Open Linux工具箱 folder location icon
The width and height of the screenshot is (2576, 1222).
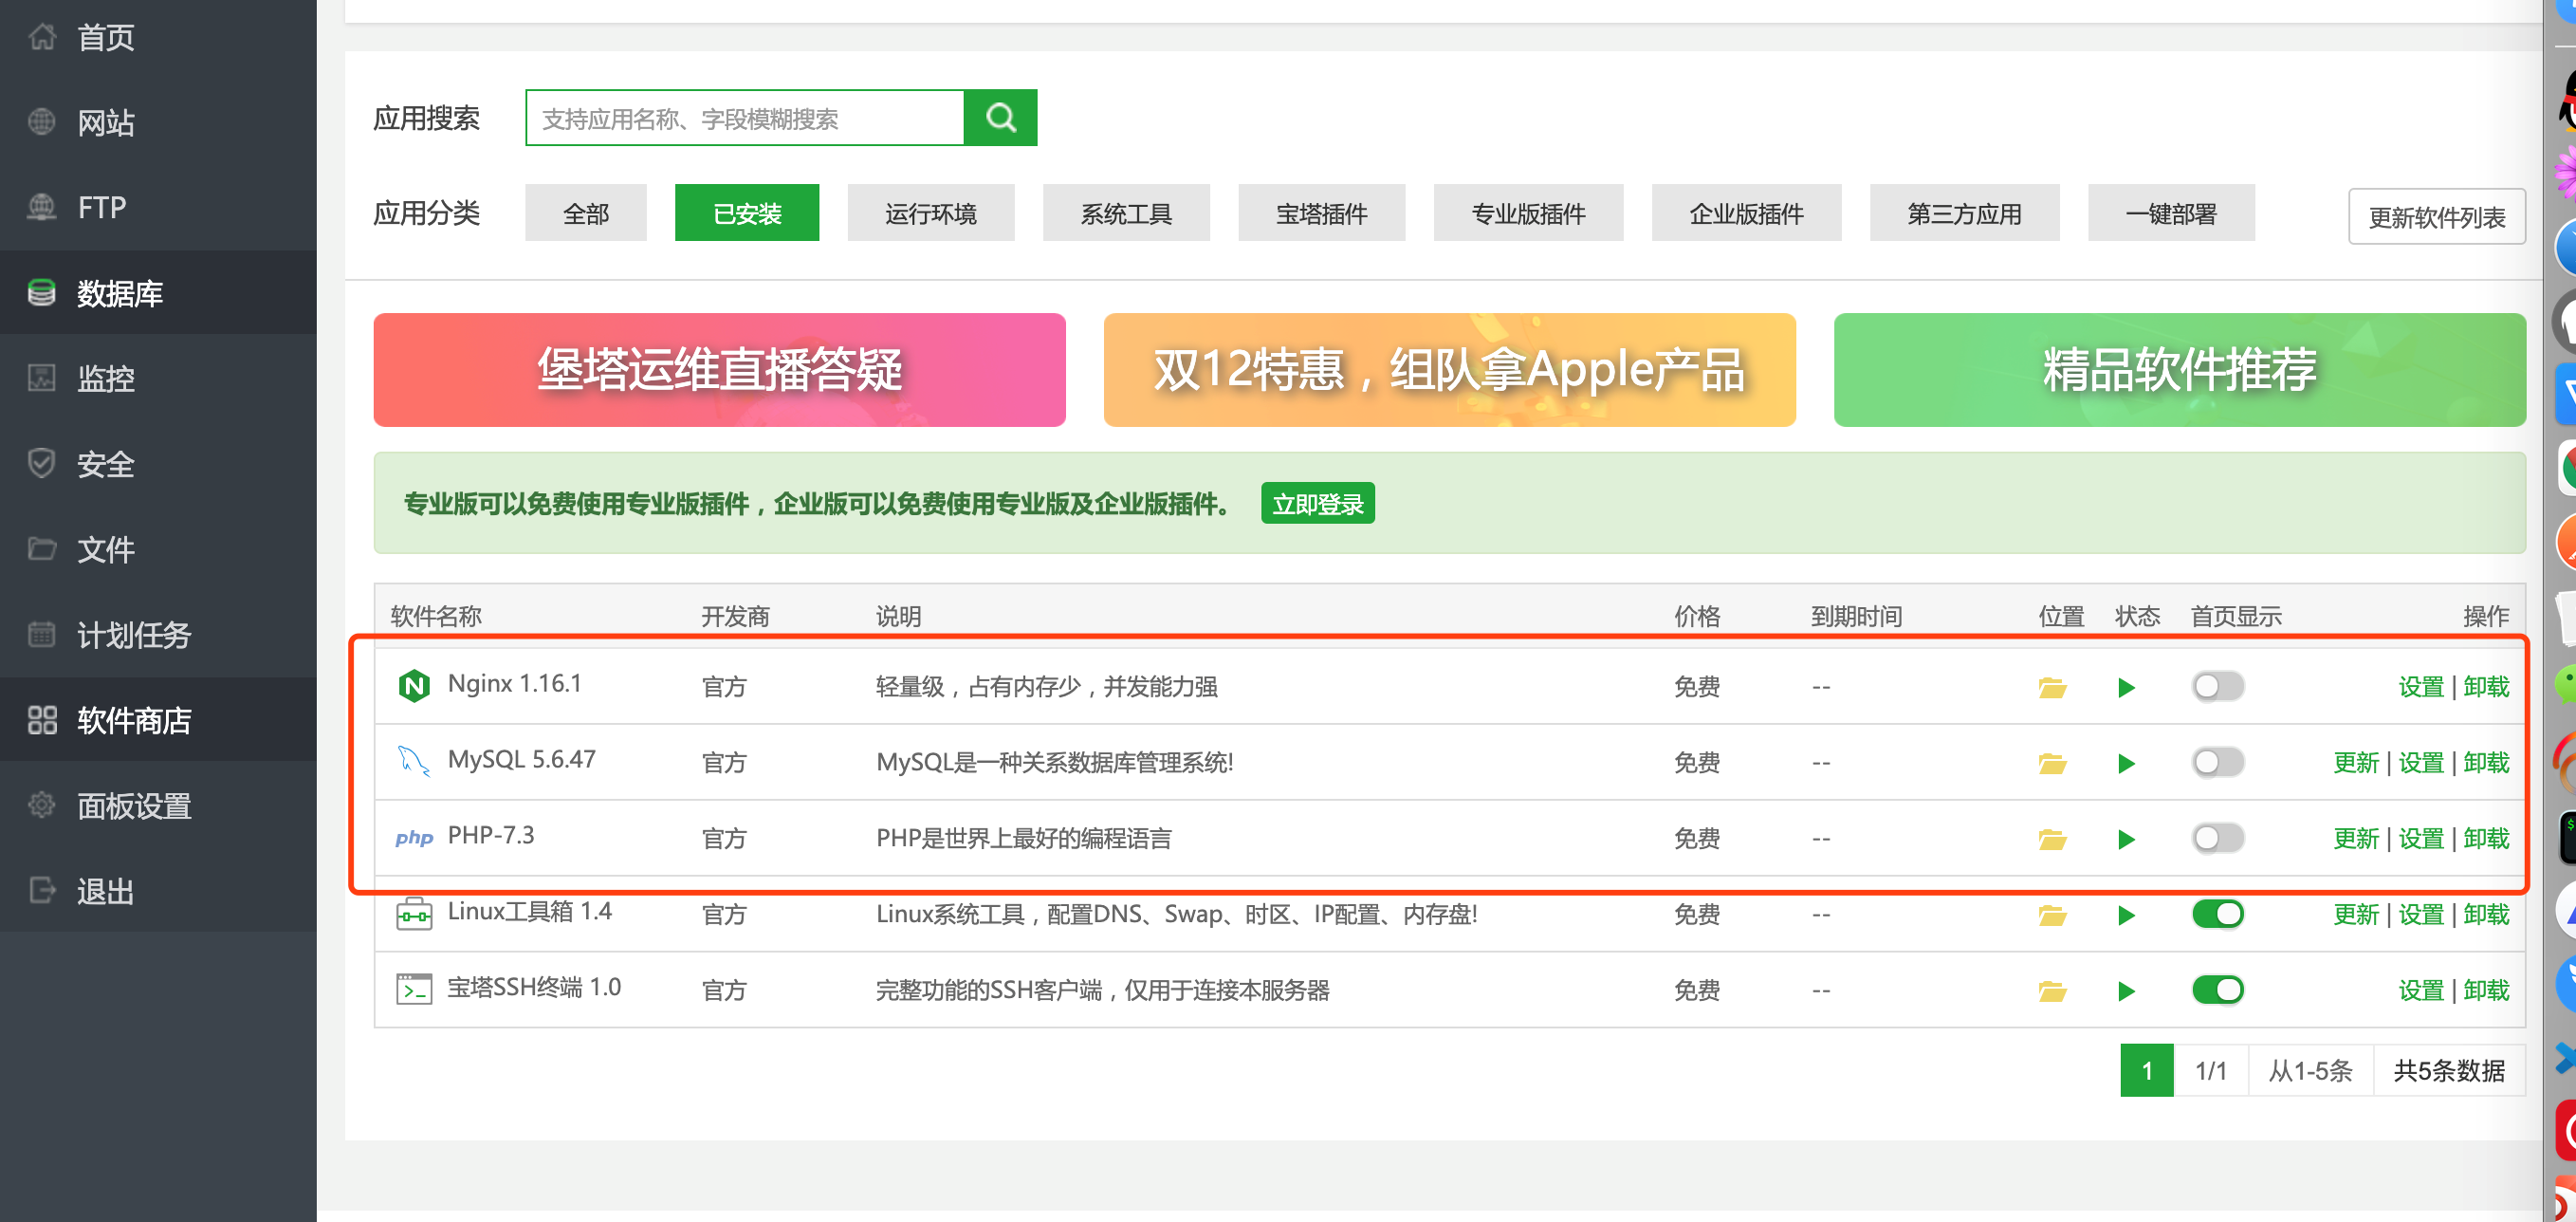point(2052,915)
